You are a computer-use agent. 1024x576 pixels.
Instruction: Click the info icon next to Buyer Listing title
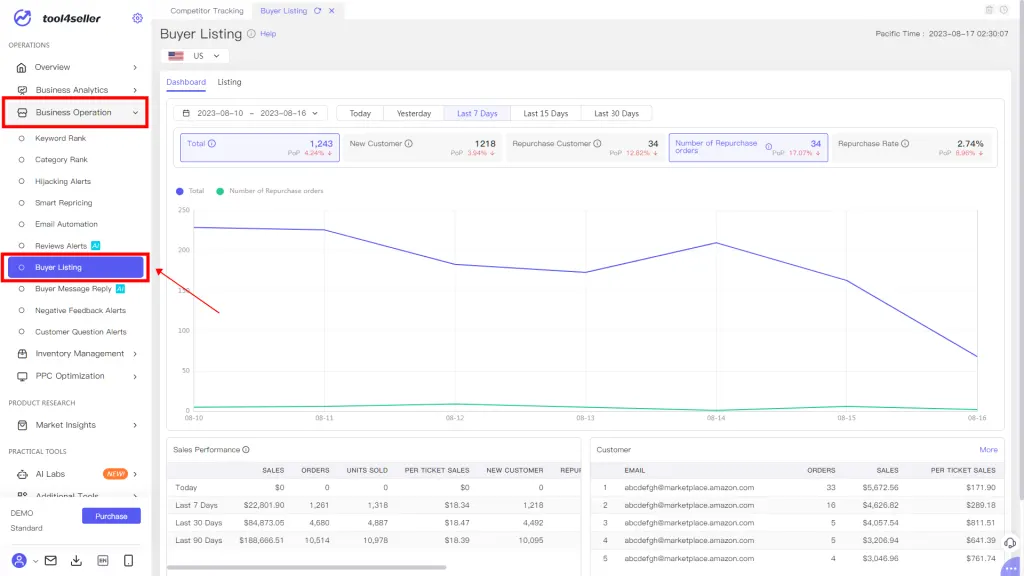coord(251,34)
